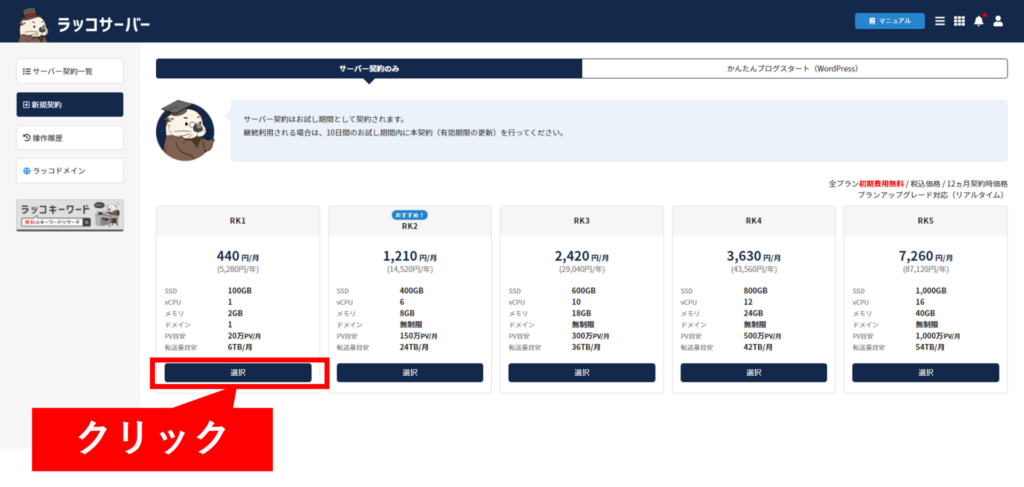Open the マニュアル manual button
Screen dimensions: 1024x487
tap(889, 21)
